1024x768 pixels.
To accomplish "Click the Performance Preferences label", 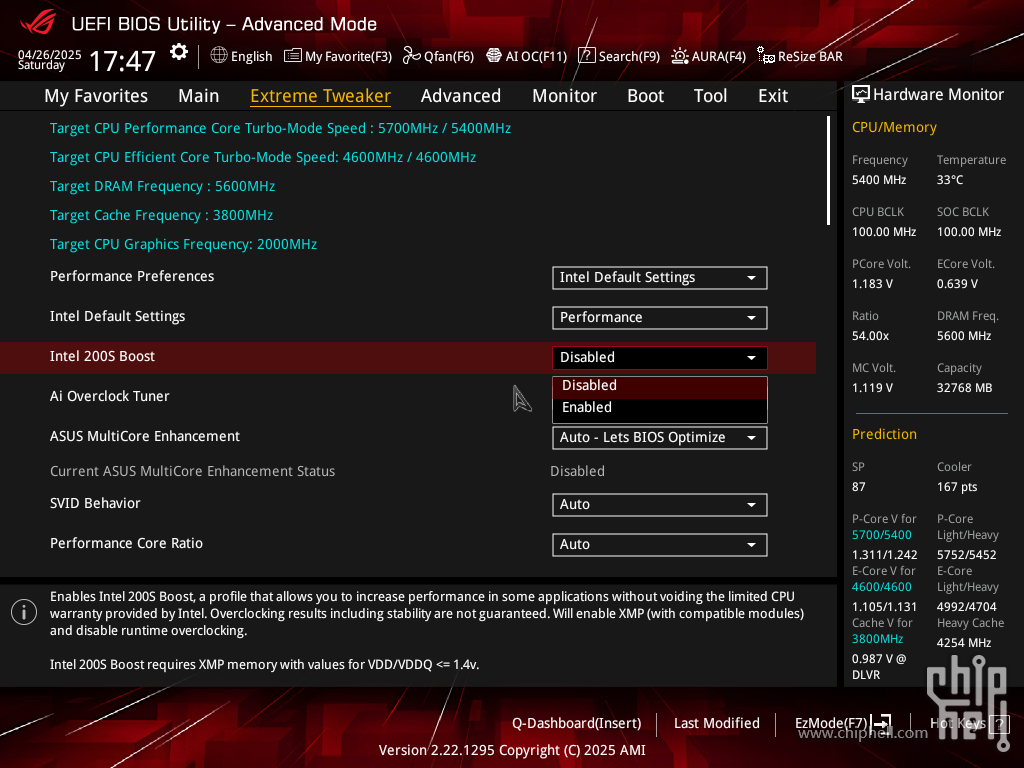I will (x=132, y=276).
